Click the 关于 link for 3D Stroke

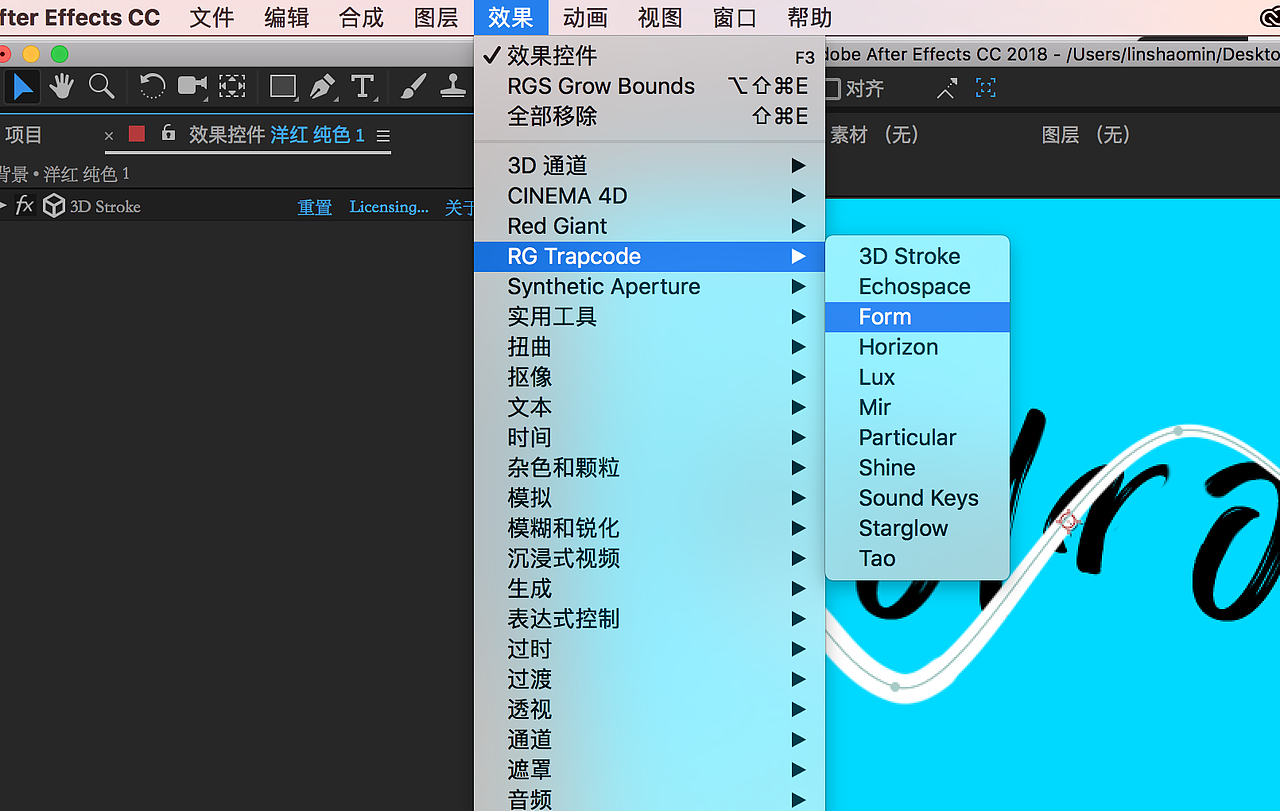459,207
